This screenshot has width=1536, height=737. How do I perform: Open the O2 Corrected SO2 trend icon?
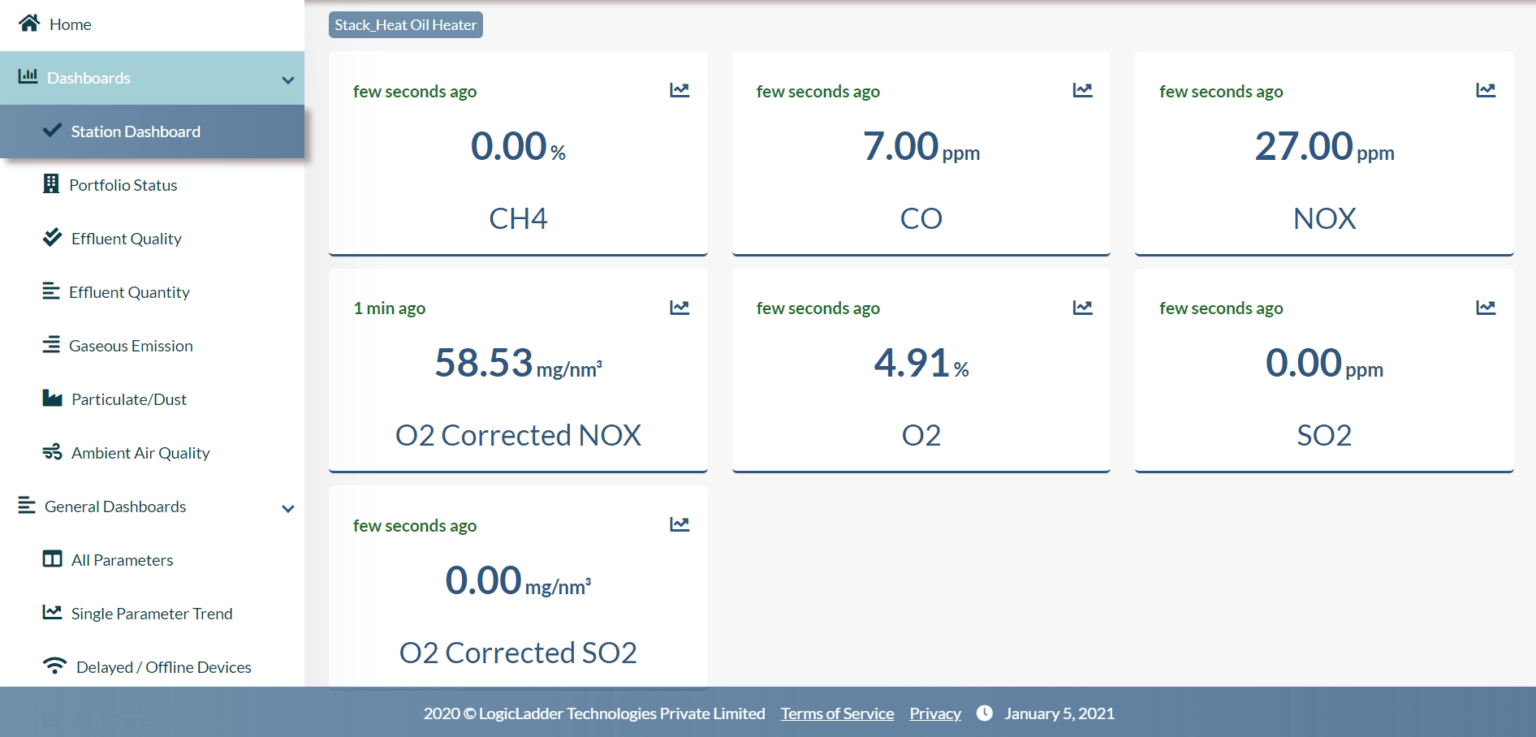[679, 523]
